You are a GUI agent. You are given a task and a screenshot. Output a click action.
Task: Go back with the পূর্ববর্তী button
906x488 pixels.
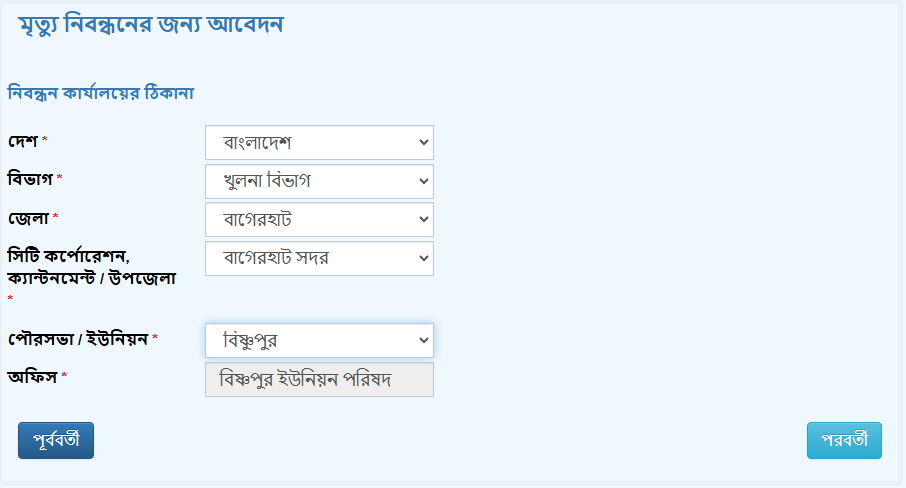tap(56, 441)
